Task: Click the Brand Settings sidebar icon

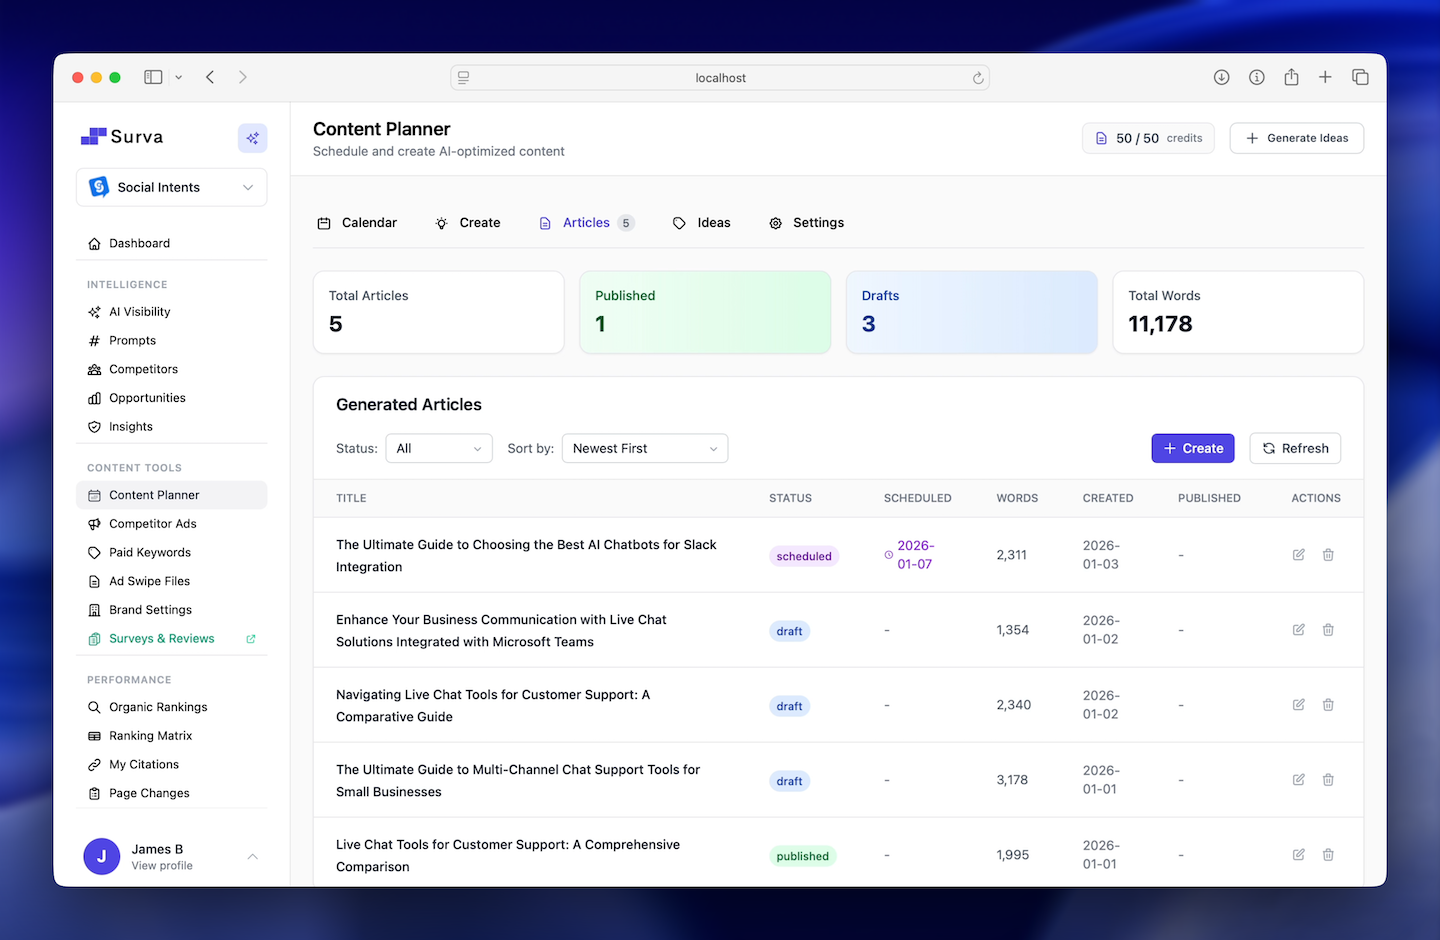Action: tap(94, 609)
